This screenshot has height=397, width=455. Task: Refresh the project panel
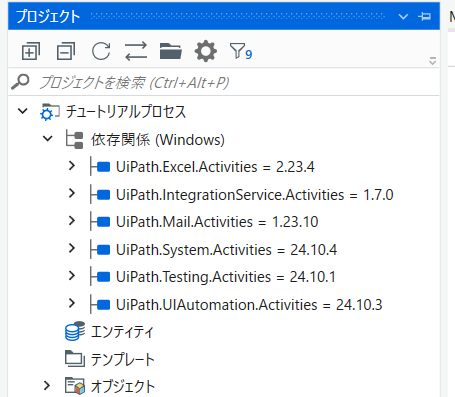101,51
